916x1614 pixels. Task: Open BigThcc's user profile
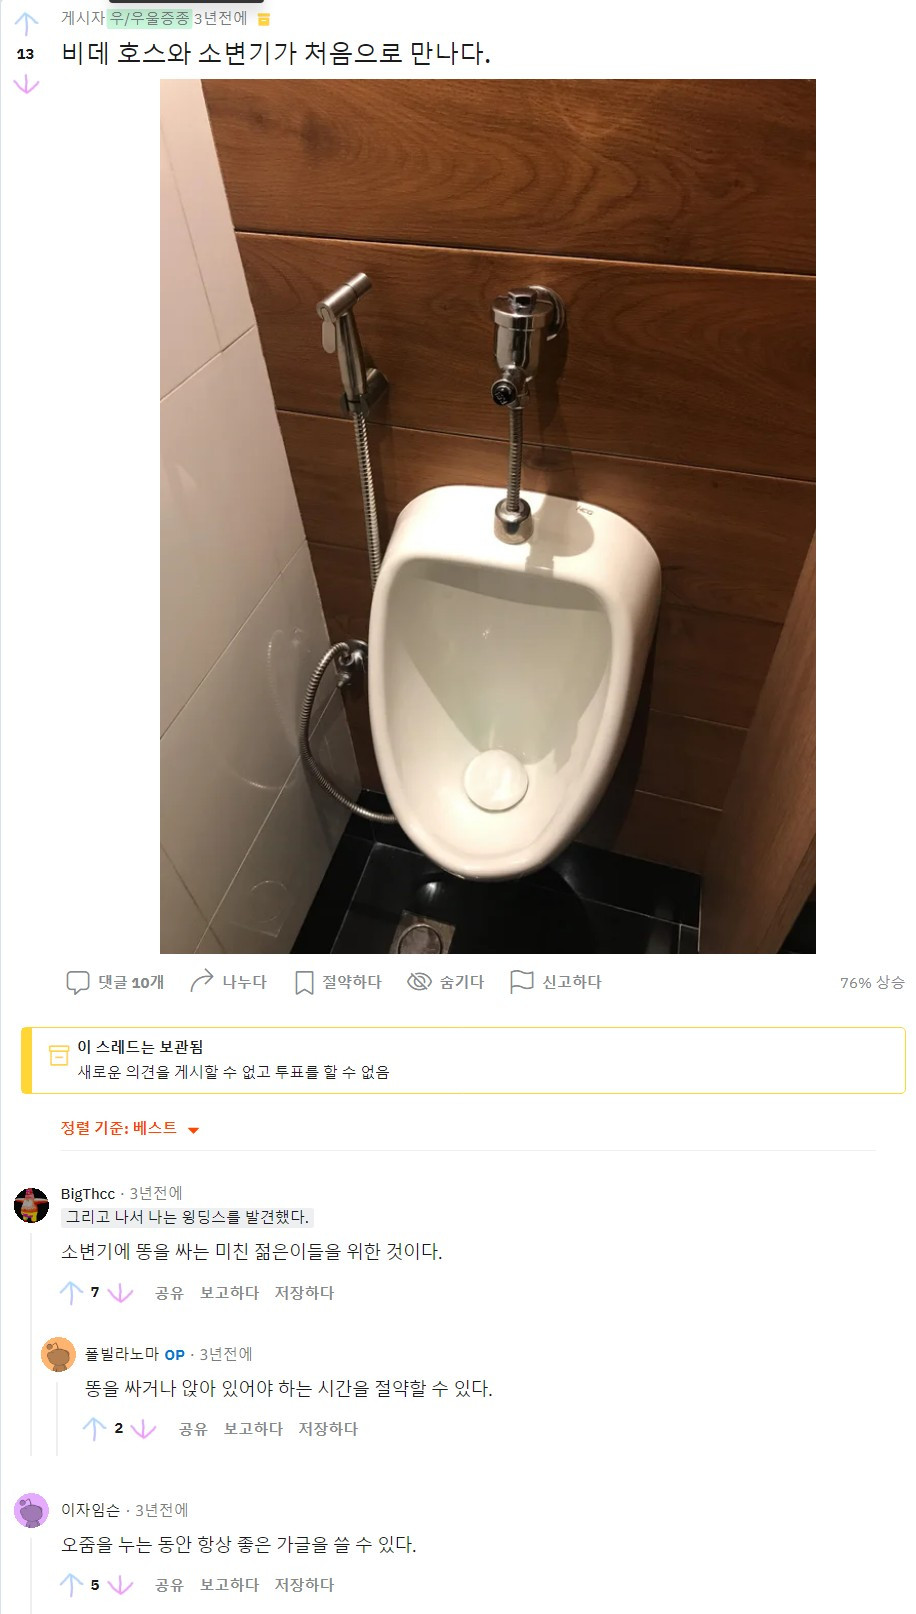pos(88,1193)
